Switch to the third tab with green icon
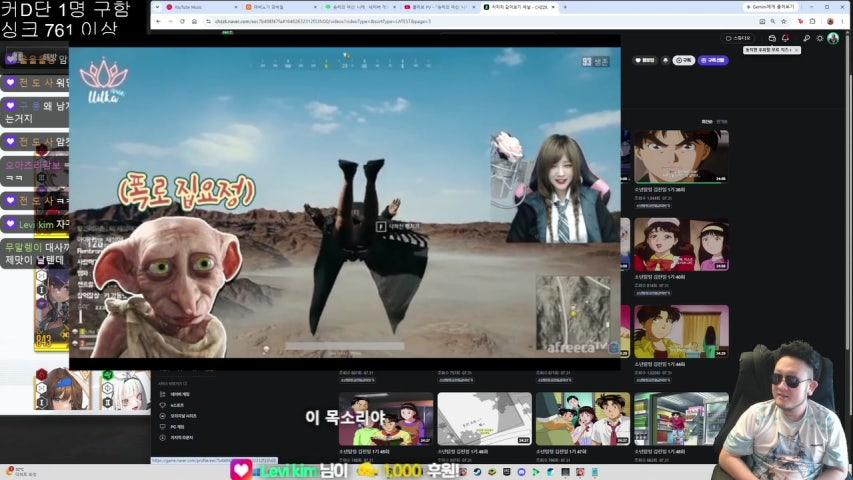This screenshot has width=853, height=480. [359, 7]
